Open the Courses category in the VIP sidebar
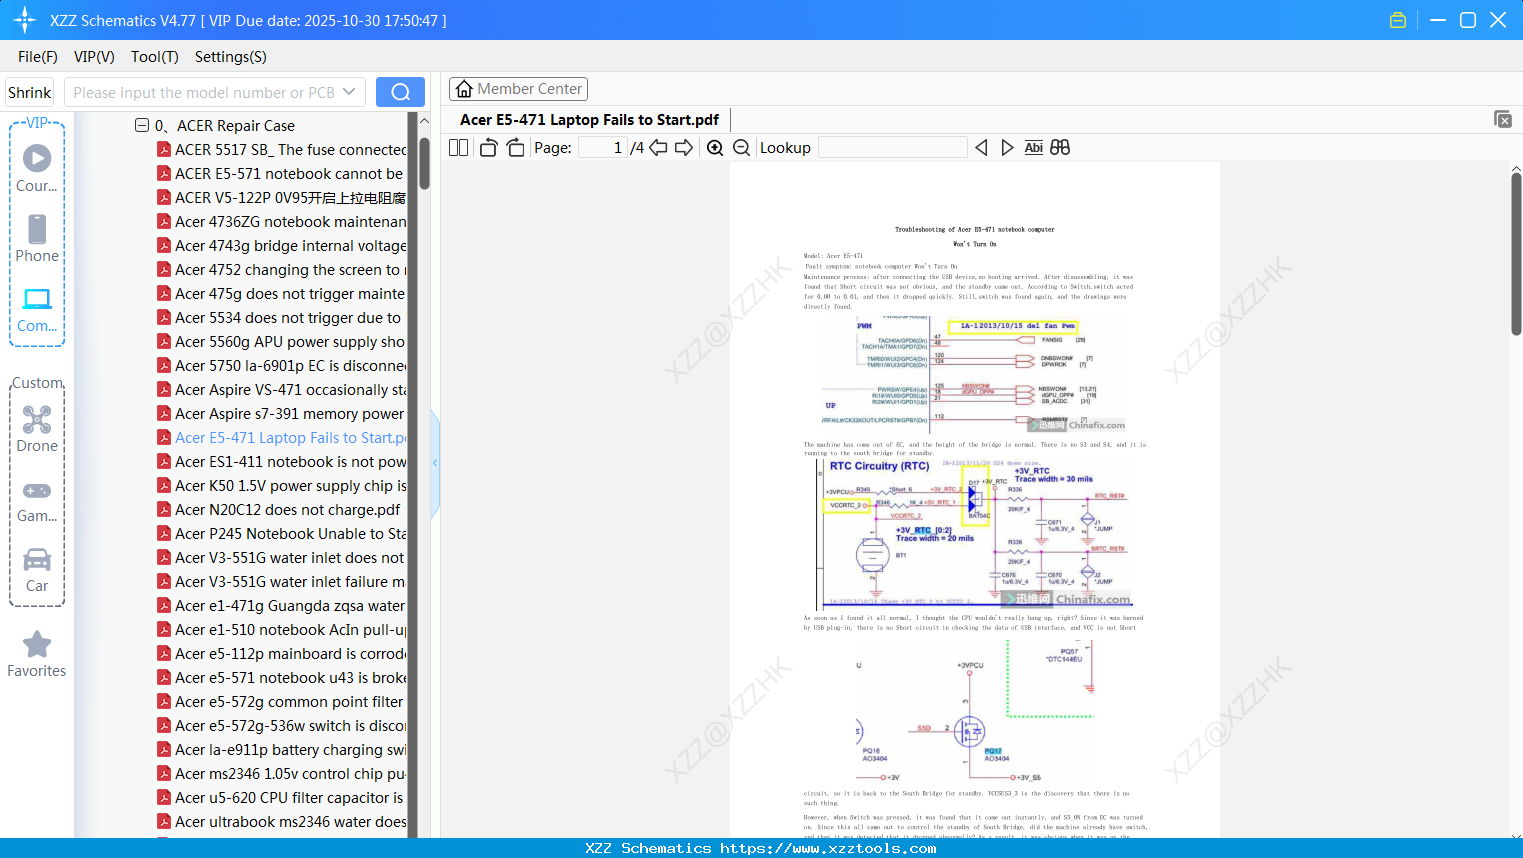Viewport: 1523px width, 858px height. (x=37, y=168)
